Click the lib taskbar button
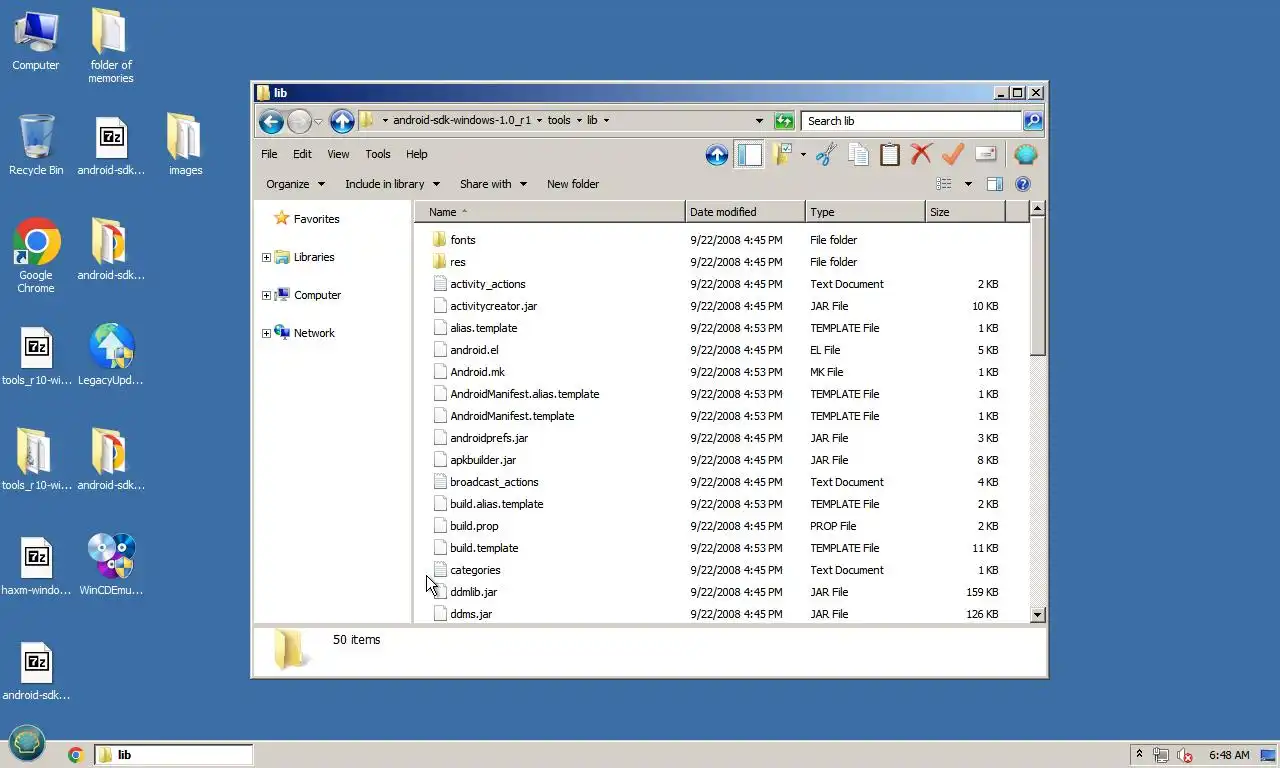 (x=173, y=755)
